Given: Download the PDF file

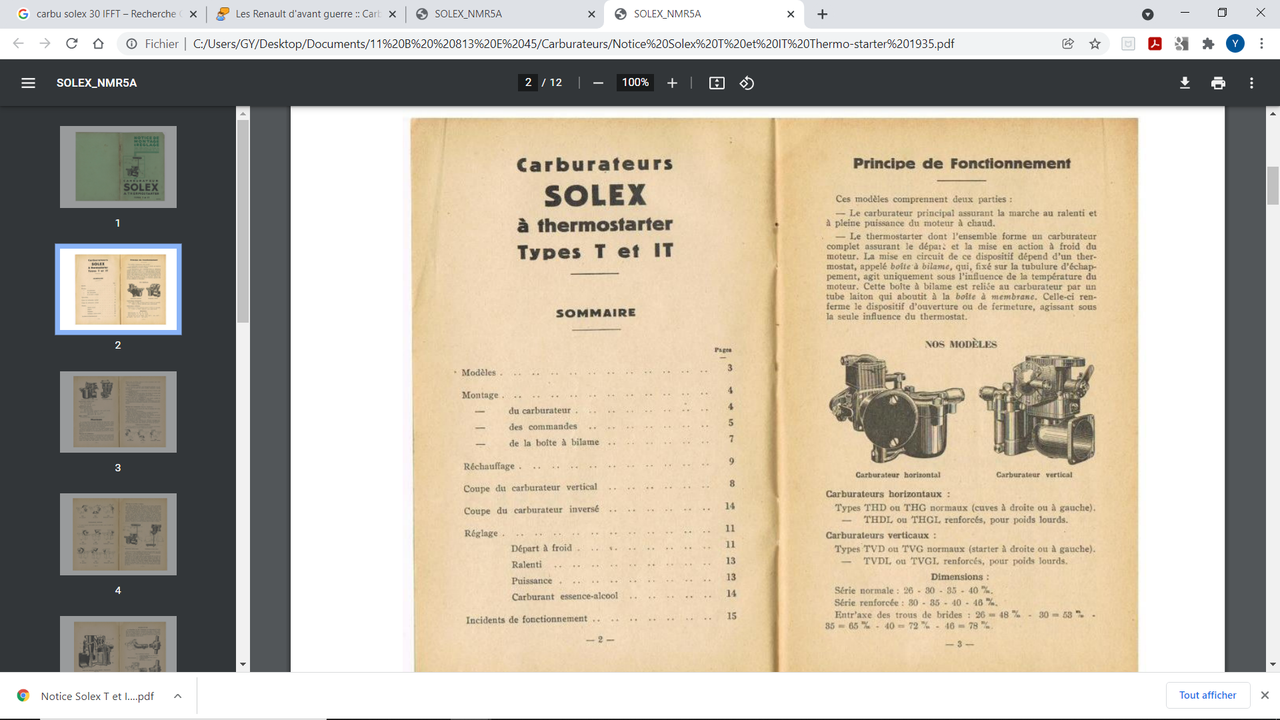Looking at the screenshot, I should (x=1185, y=83).
